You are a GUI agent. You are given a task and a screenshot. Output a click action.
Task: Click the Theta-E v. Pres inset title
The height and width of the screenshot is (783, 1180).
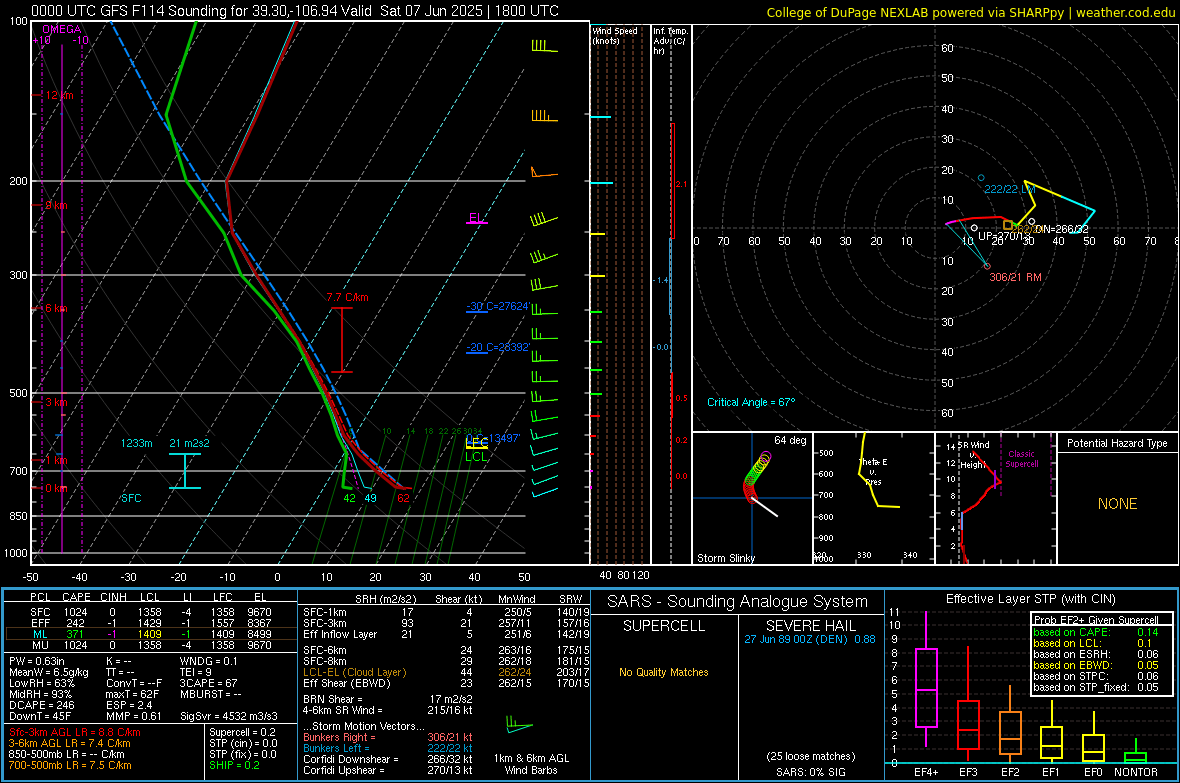[x=873, y=471]
